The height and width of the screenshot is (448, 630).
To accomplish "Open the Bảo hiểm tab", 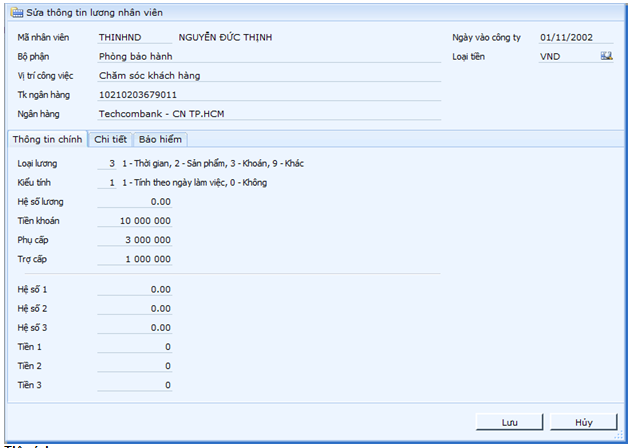I will pyautogui.click(x=160, y=139).
